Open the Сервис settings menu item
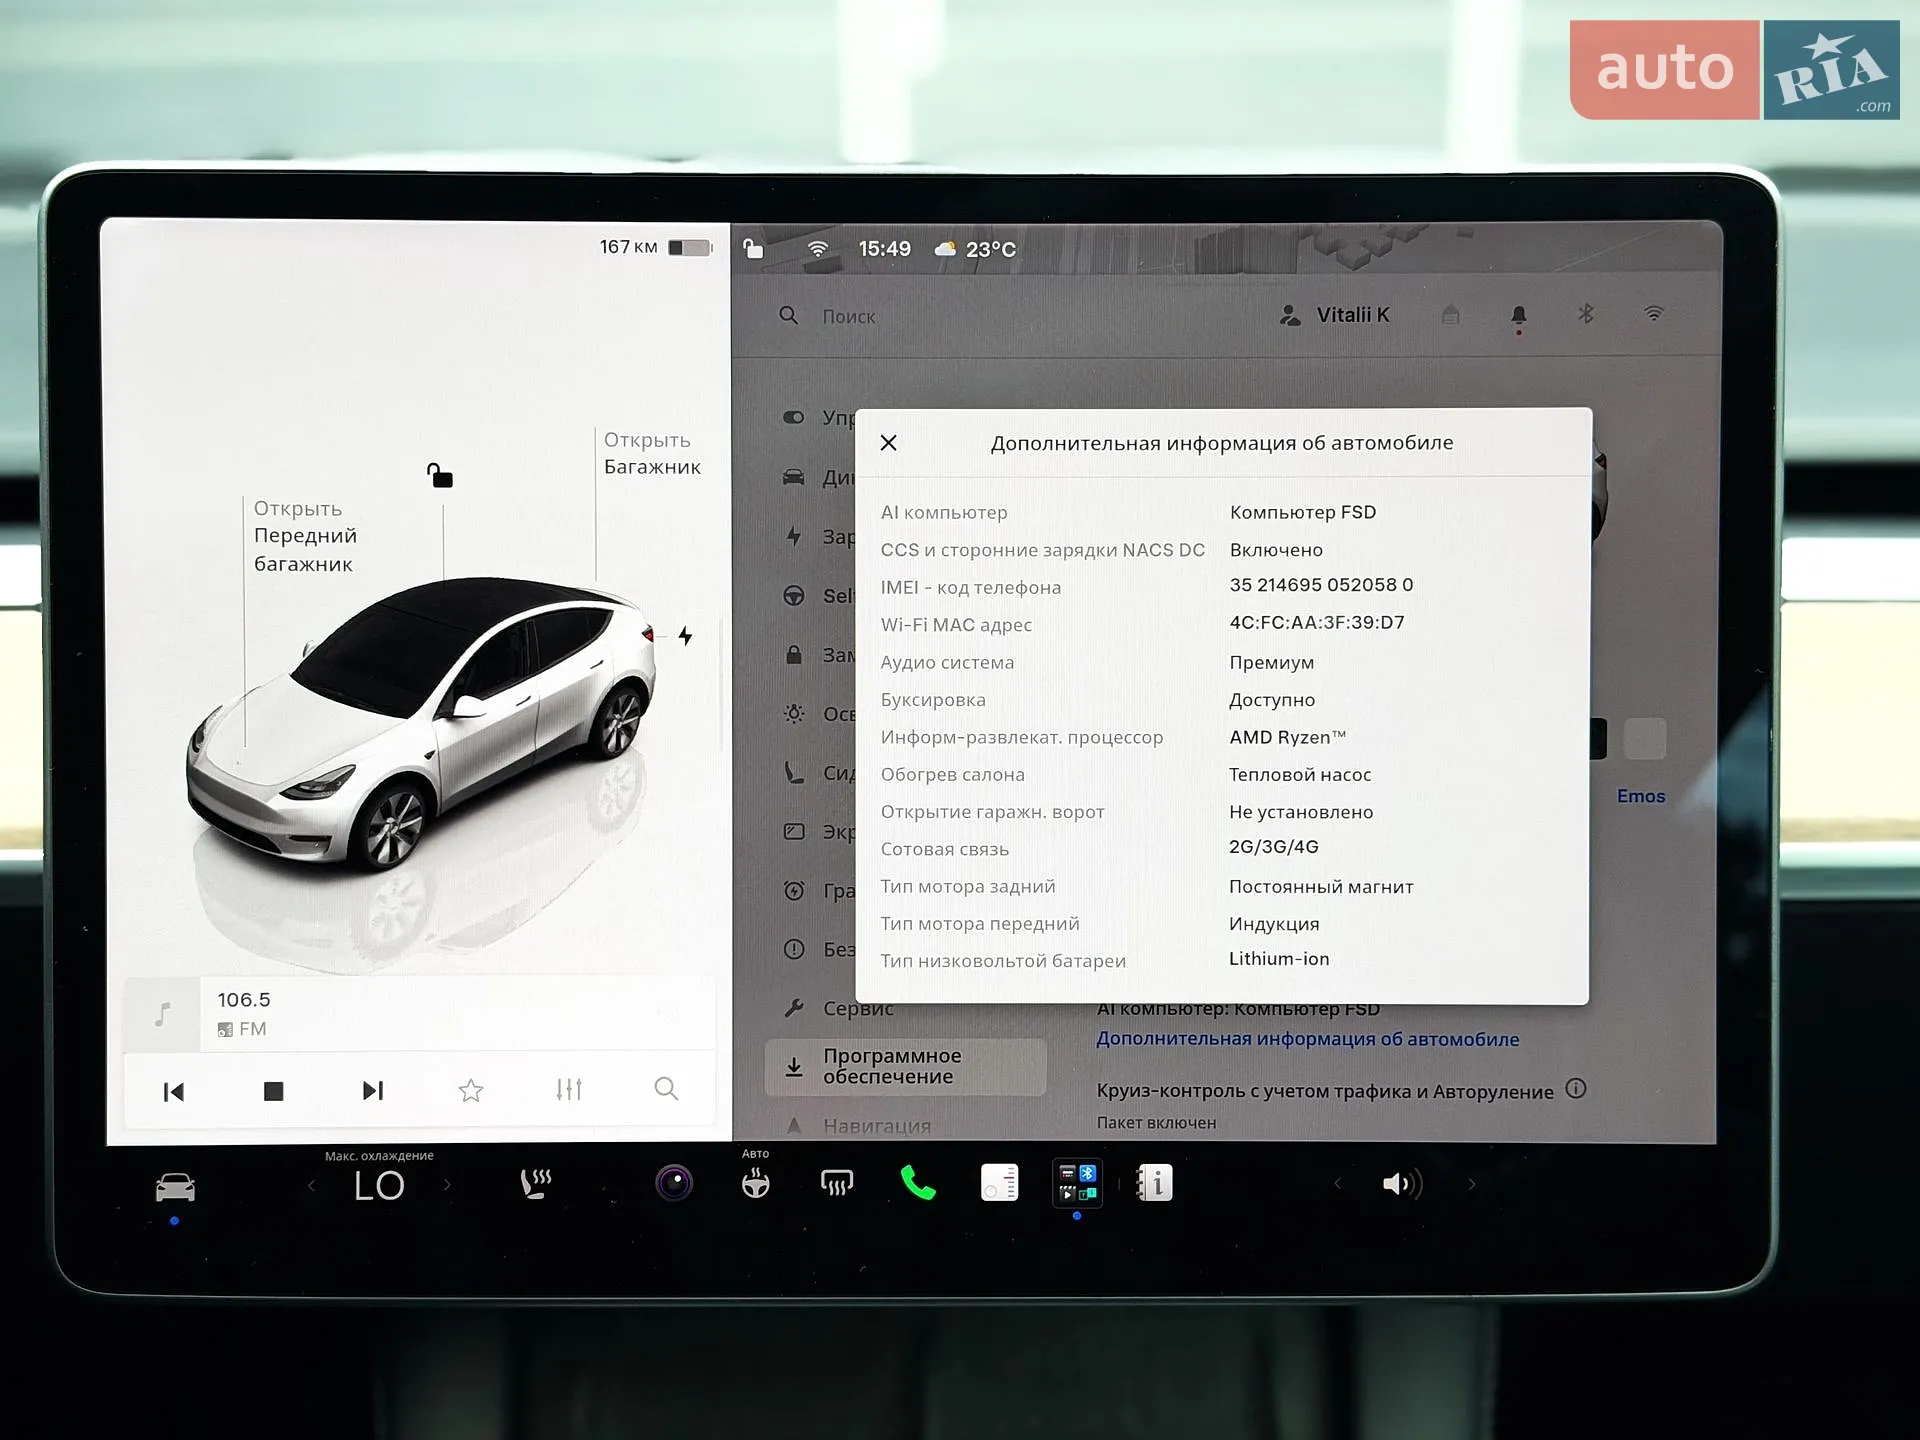The height and width of the screenshot is (1440, 1920). (838, 1008)
